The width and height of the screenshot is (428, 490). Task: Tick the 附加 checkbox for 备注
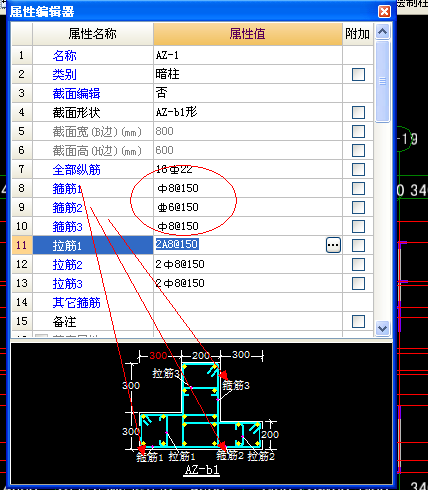coord(358,321)
